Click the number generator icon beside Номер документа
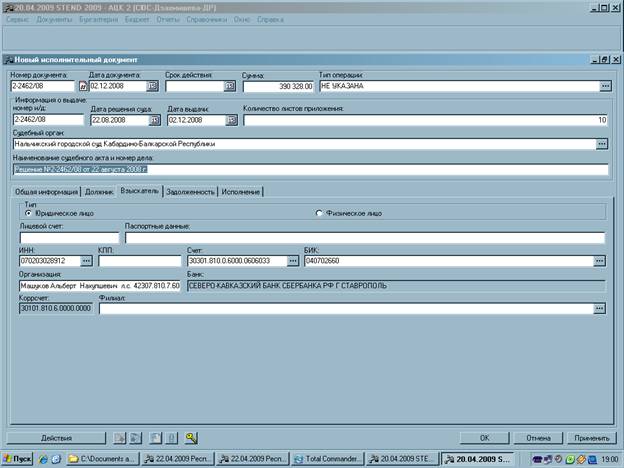The width and height of the screenshot is (624, 468). tap(83, 86)
